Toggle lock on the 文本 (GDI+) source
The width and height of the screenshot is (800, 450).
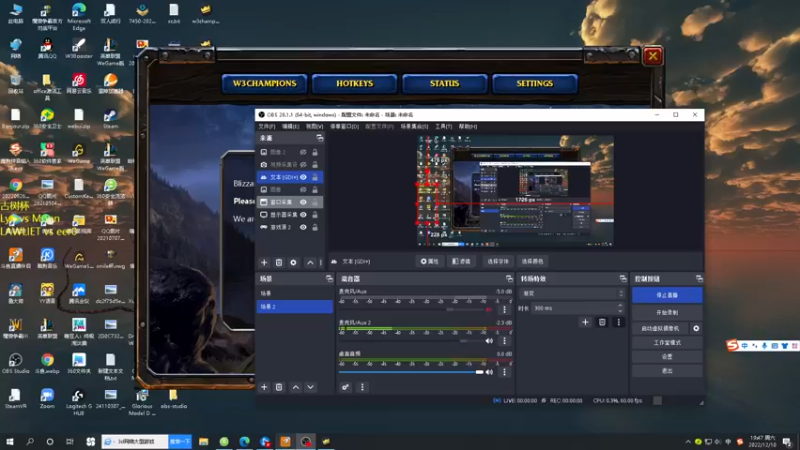point(315,177)
